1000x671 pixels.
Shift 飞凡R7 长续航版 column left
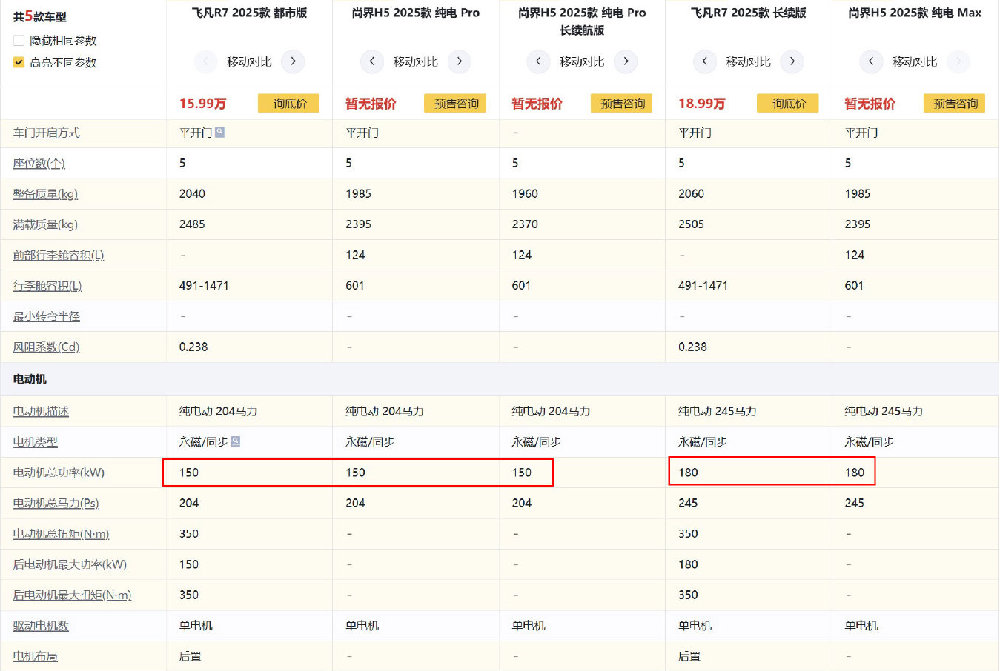pyautogui.click(x=704, y=61)
